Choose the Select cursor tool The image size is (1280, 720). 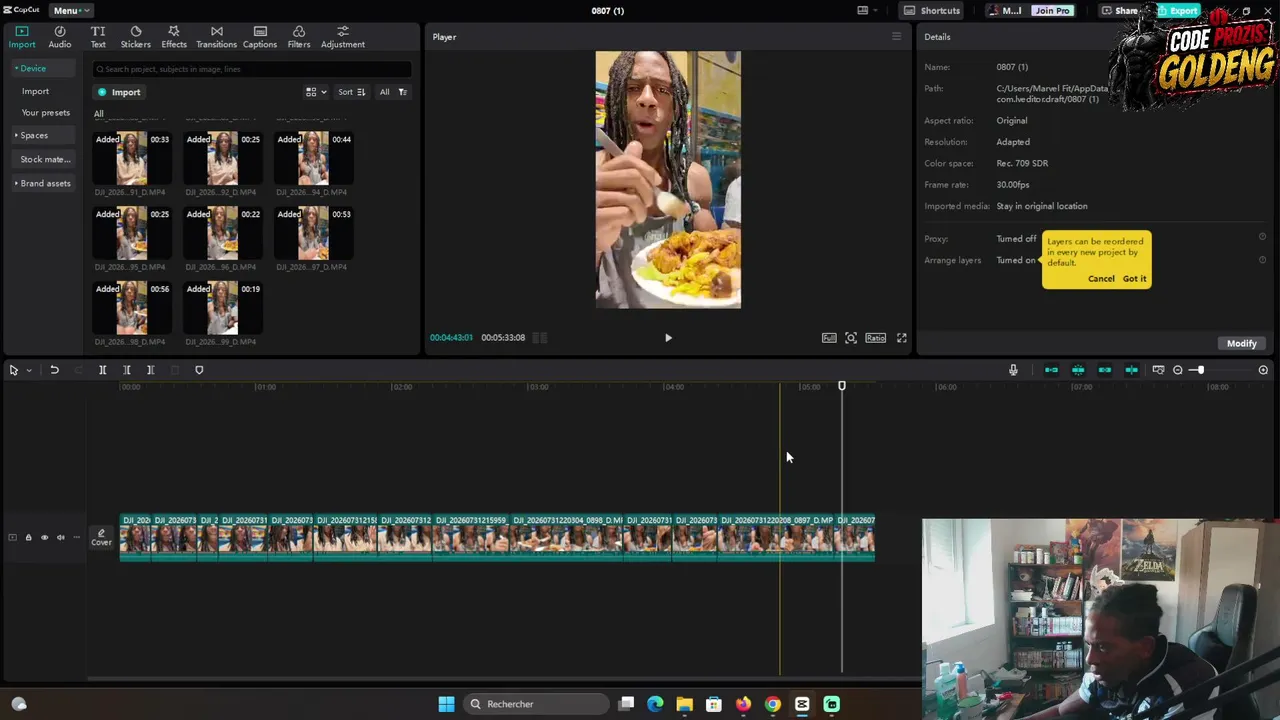tap(14, 370)
